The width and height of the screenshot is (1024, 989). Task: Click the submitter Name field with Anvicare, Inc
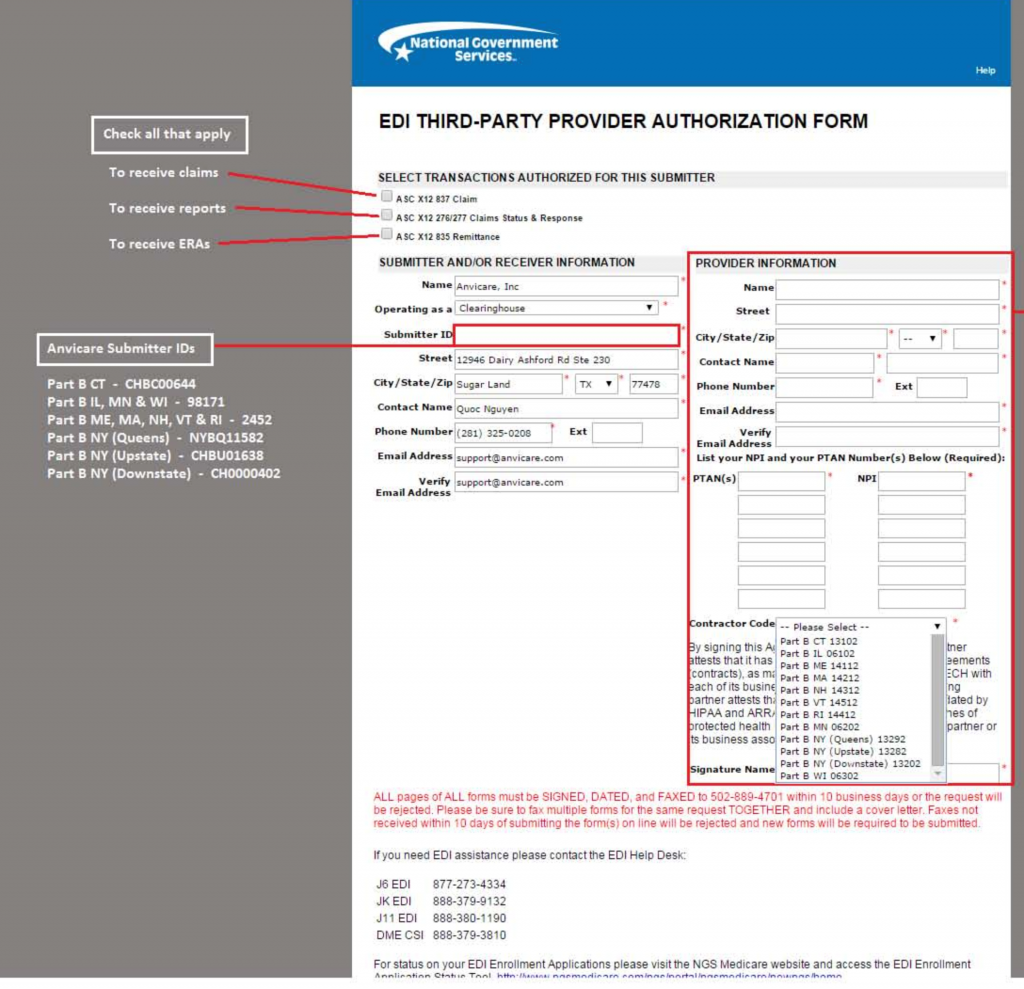tap(566, 286)
